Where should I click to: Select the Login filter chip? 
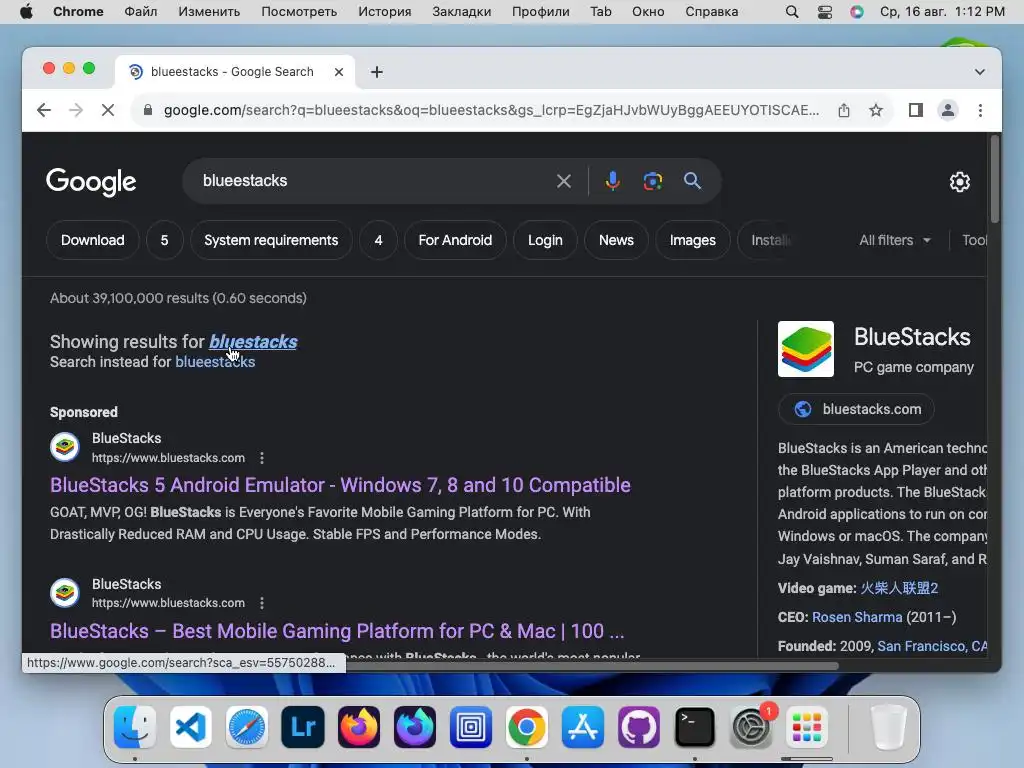tap(545, 240)
